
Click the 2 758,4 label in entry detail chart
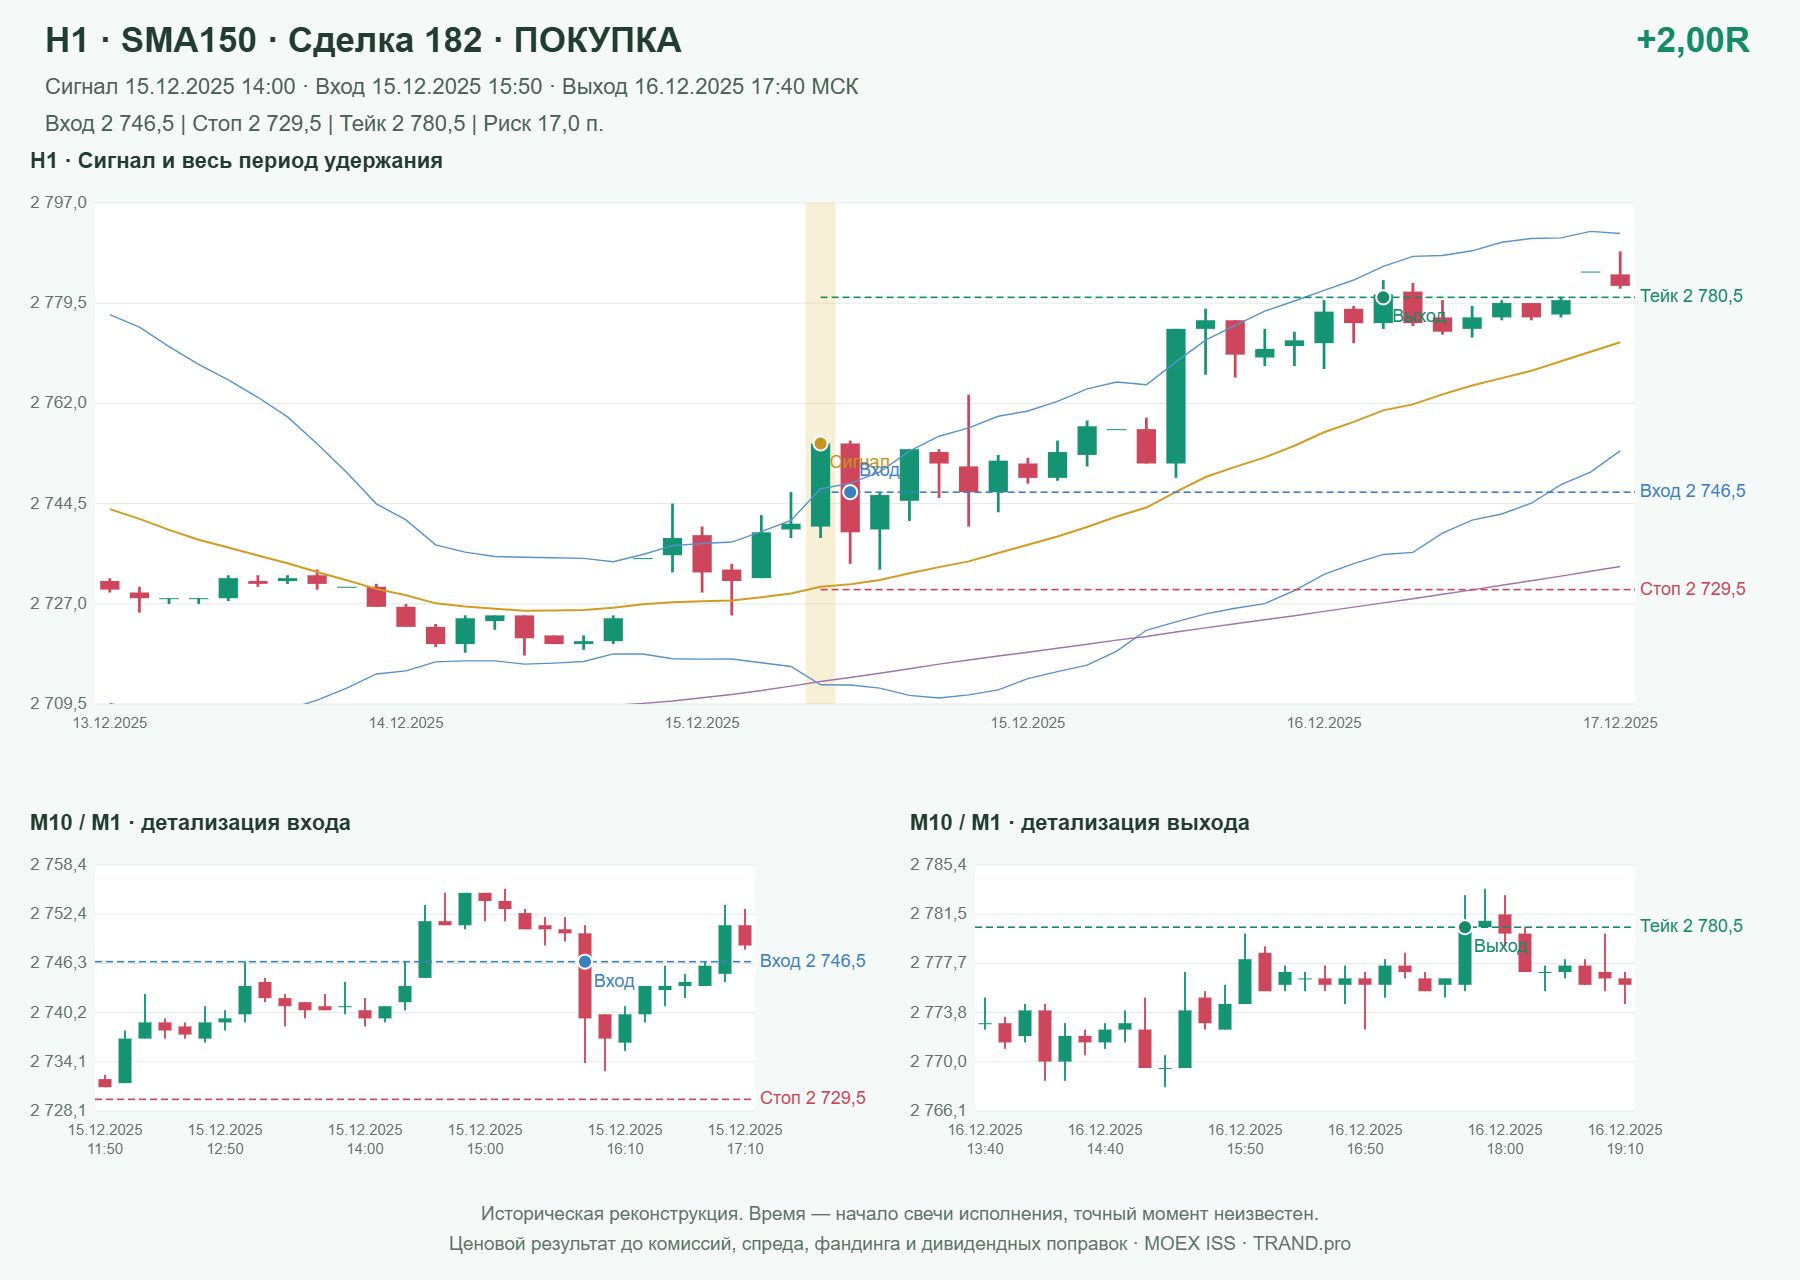[58, 865]
